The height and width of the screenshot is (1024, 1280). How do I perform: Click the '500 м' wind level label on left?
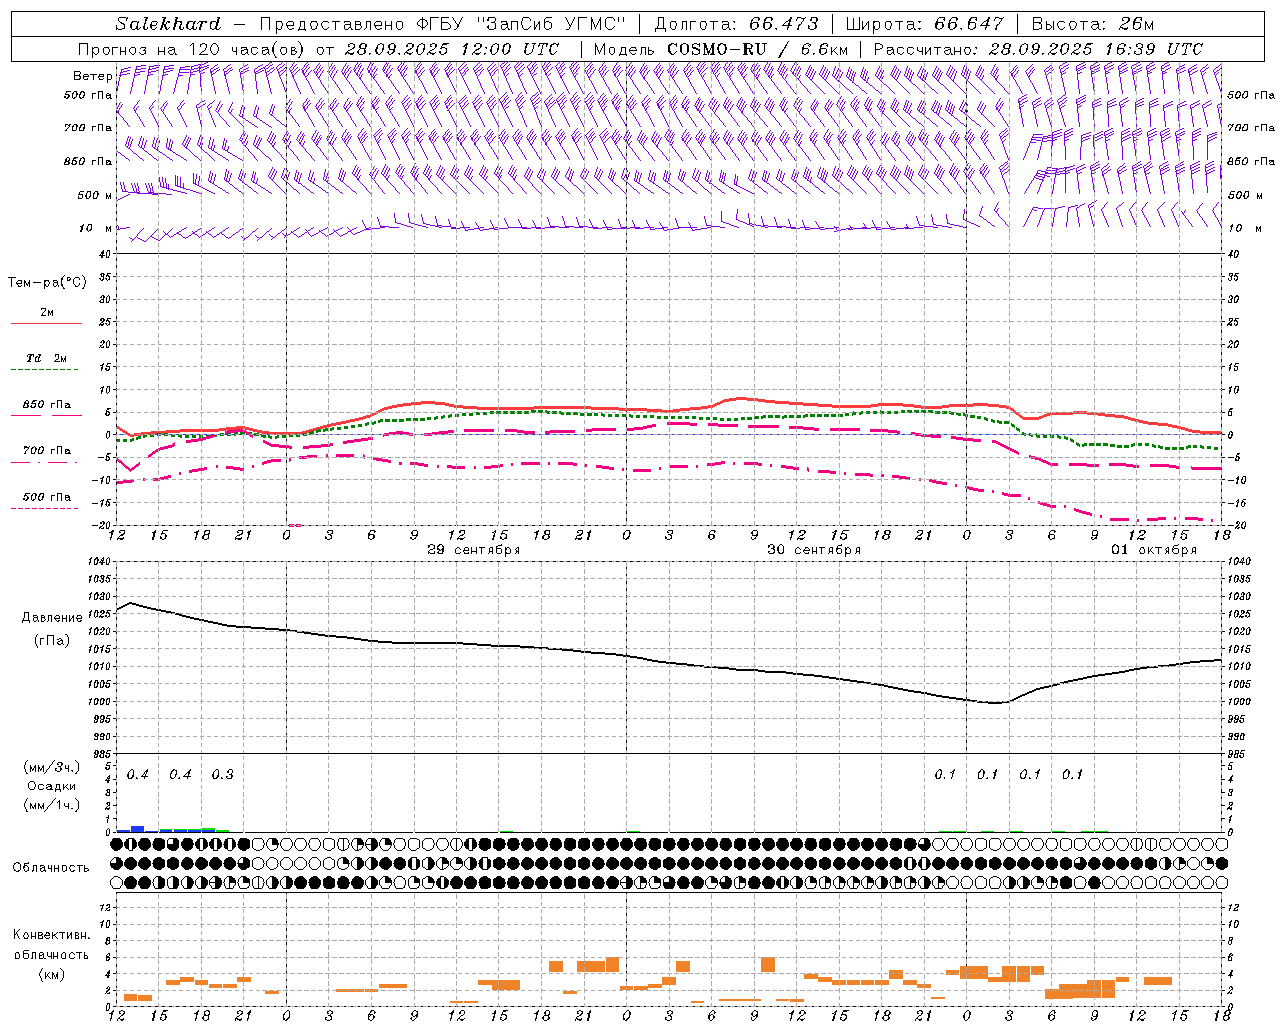click(x=93, y=195)
